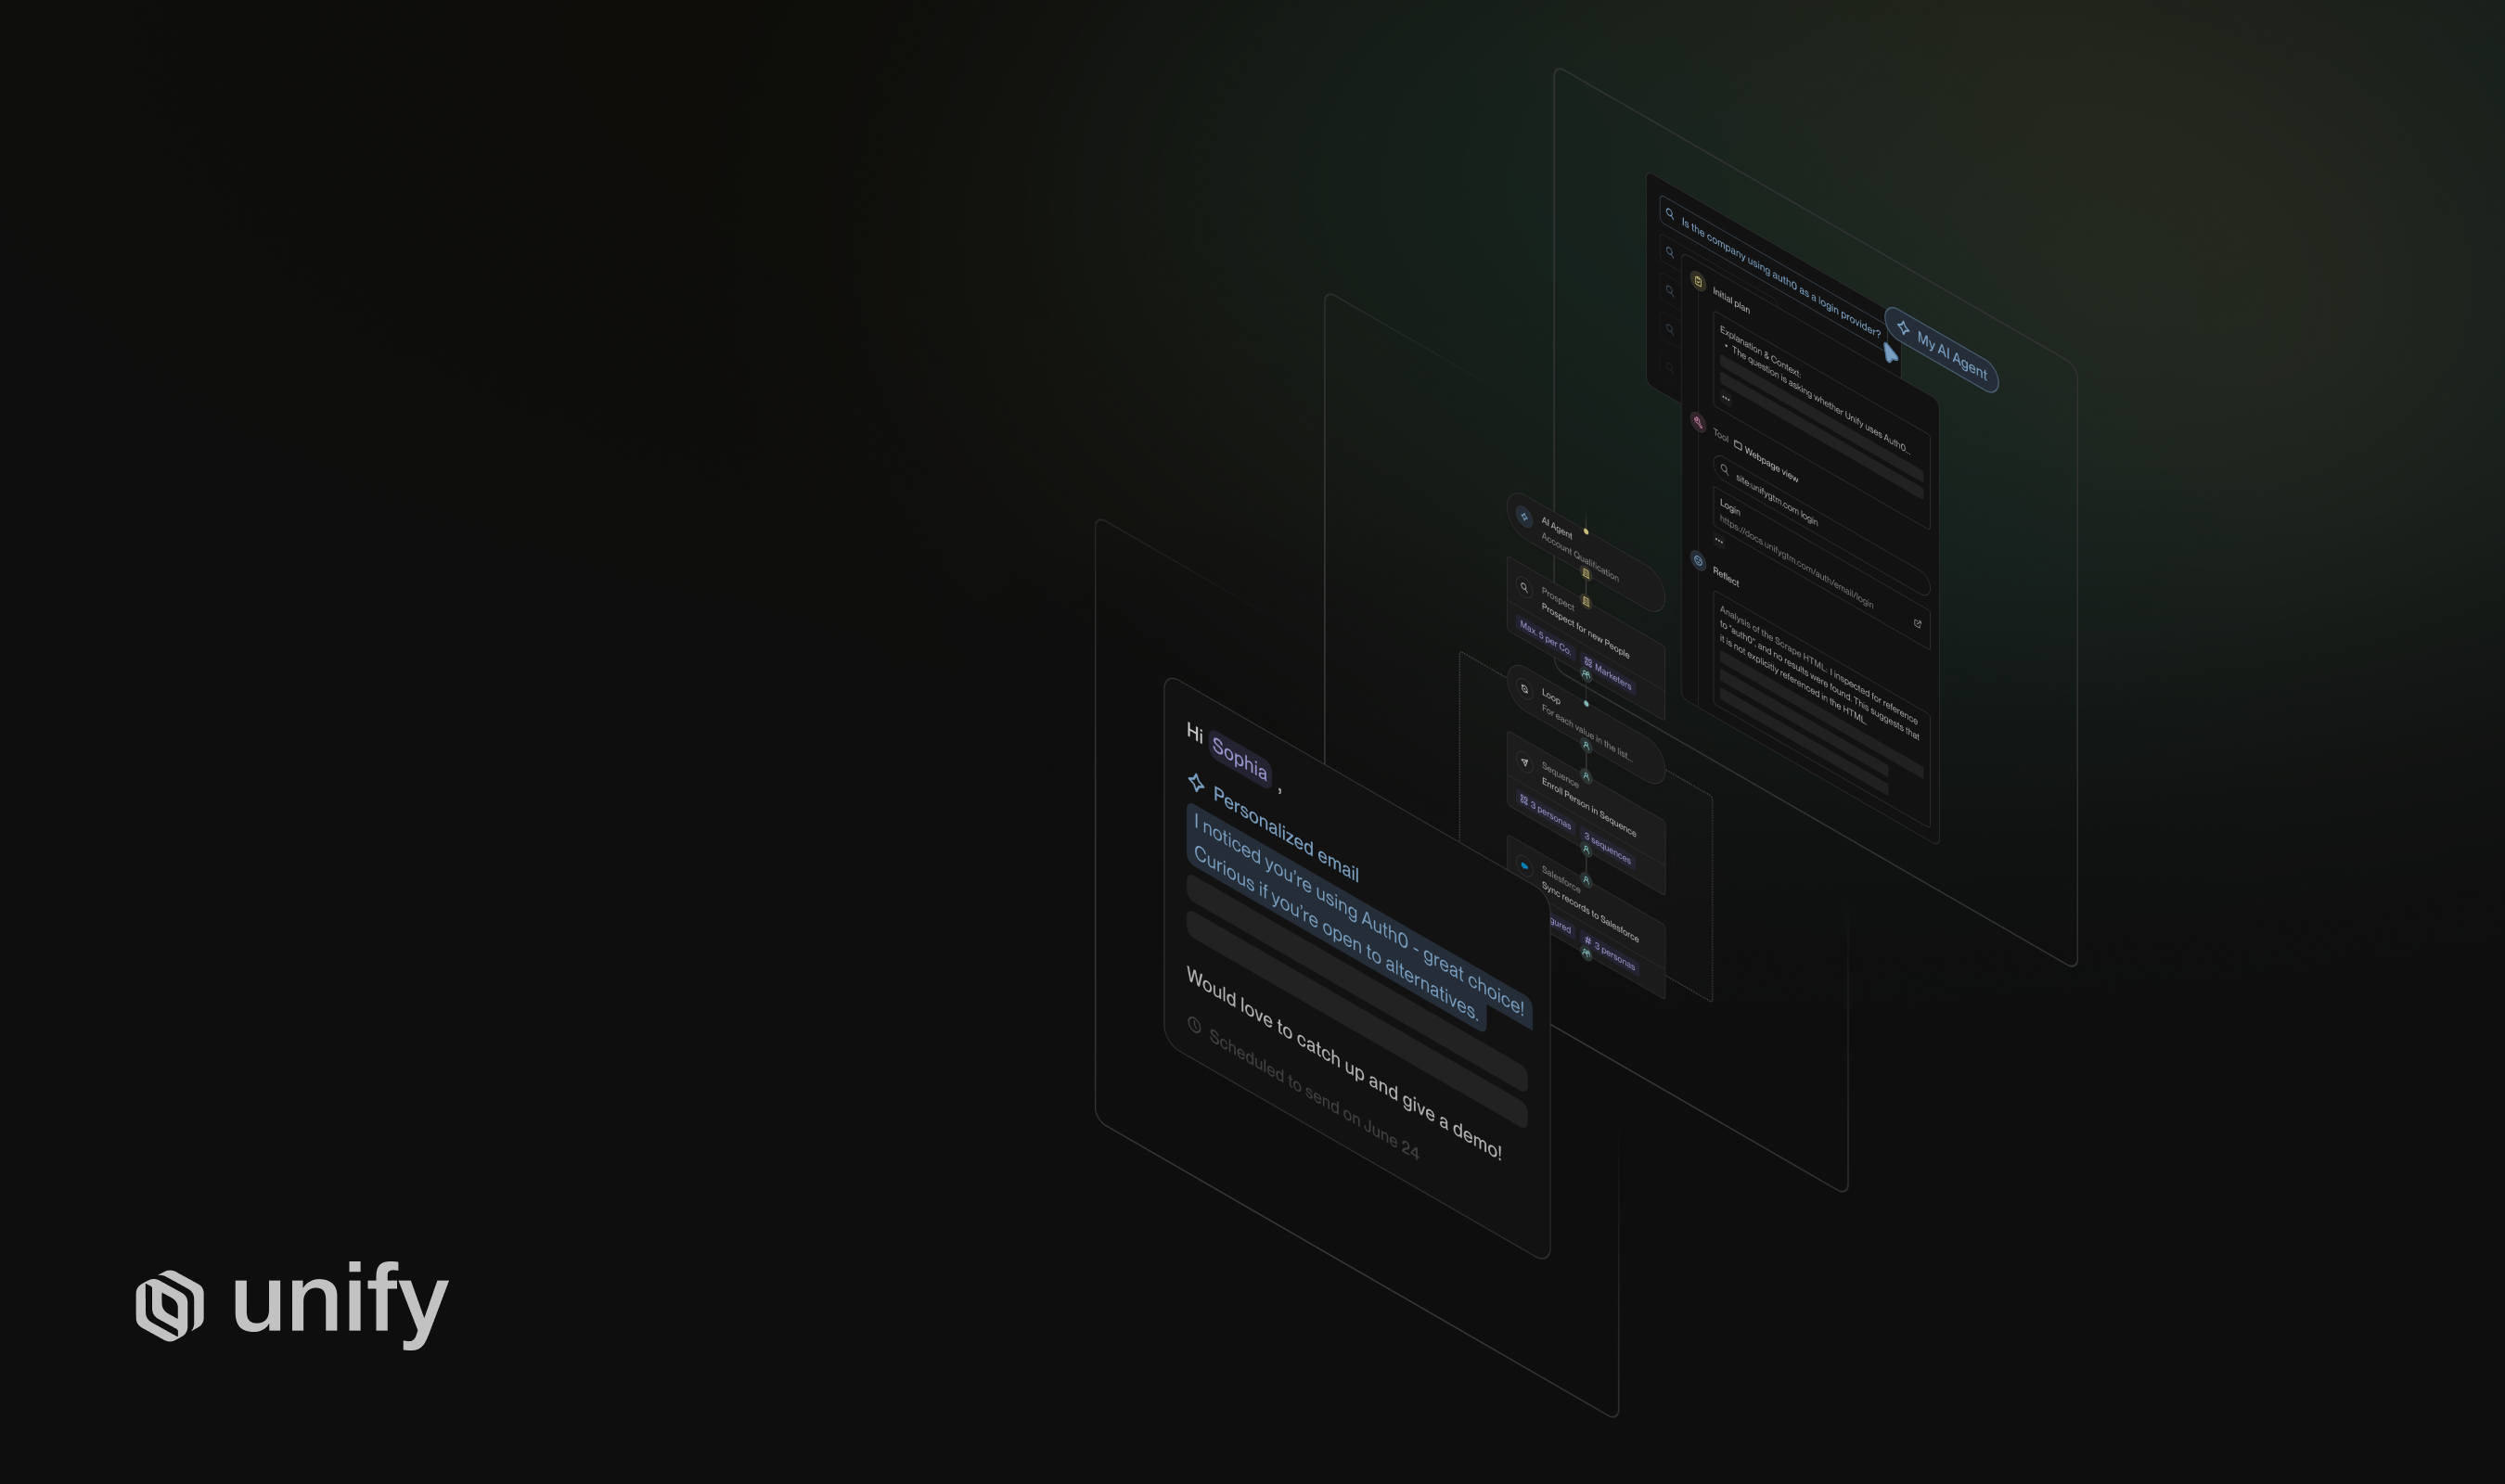2505x1484 pixels.
Task: Click the pink Tool step icon
Action: (x=1698, y=422)
